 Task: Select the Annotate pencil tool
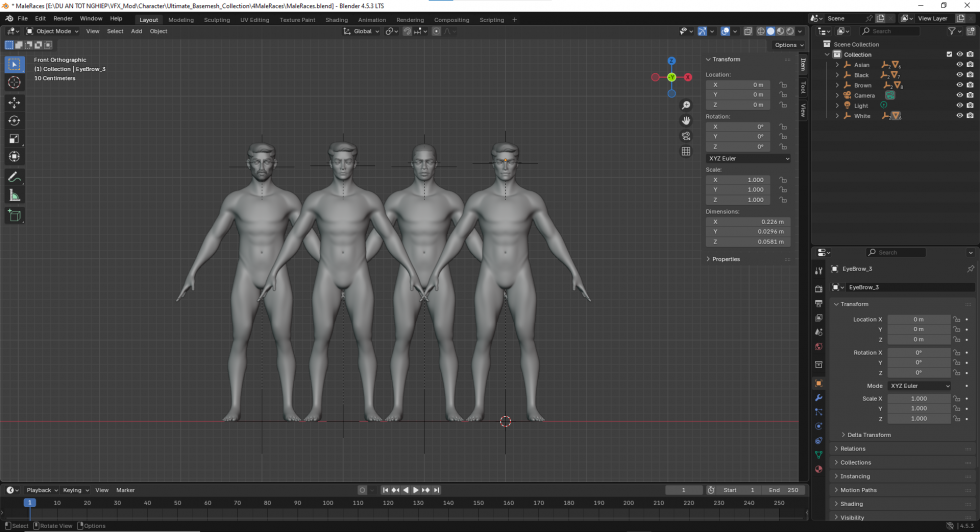(14, 177)
